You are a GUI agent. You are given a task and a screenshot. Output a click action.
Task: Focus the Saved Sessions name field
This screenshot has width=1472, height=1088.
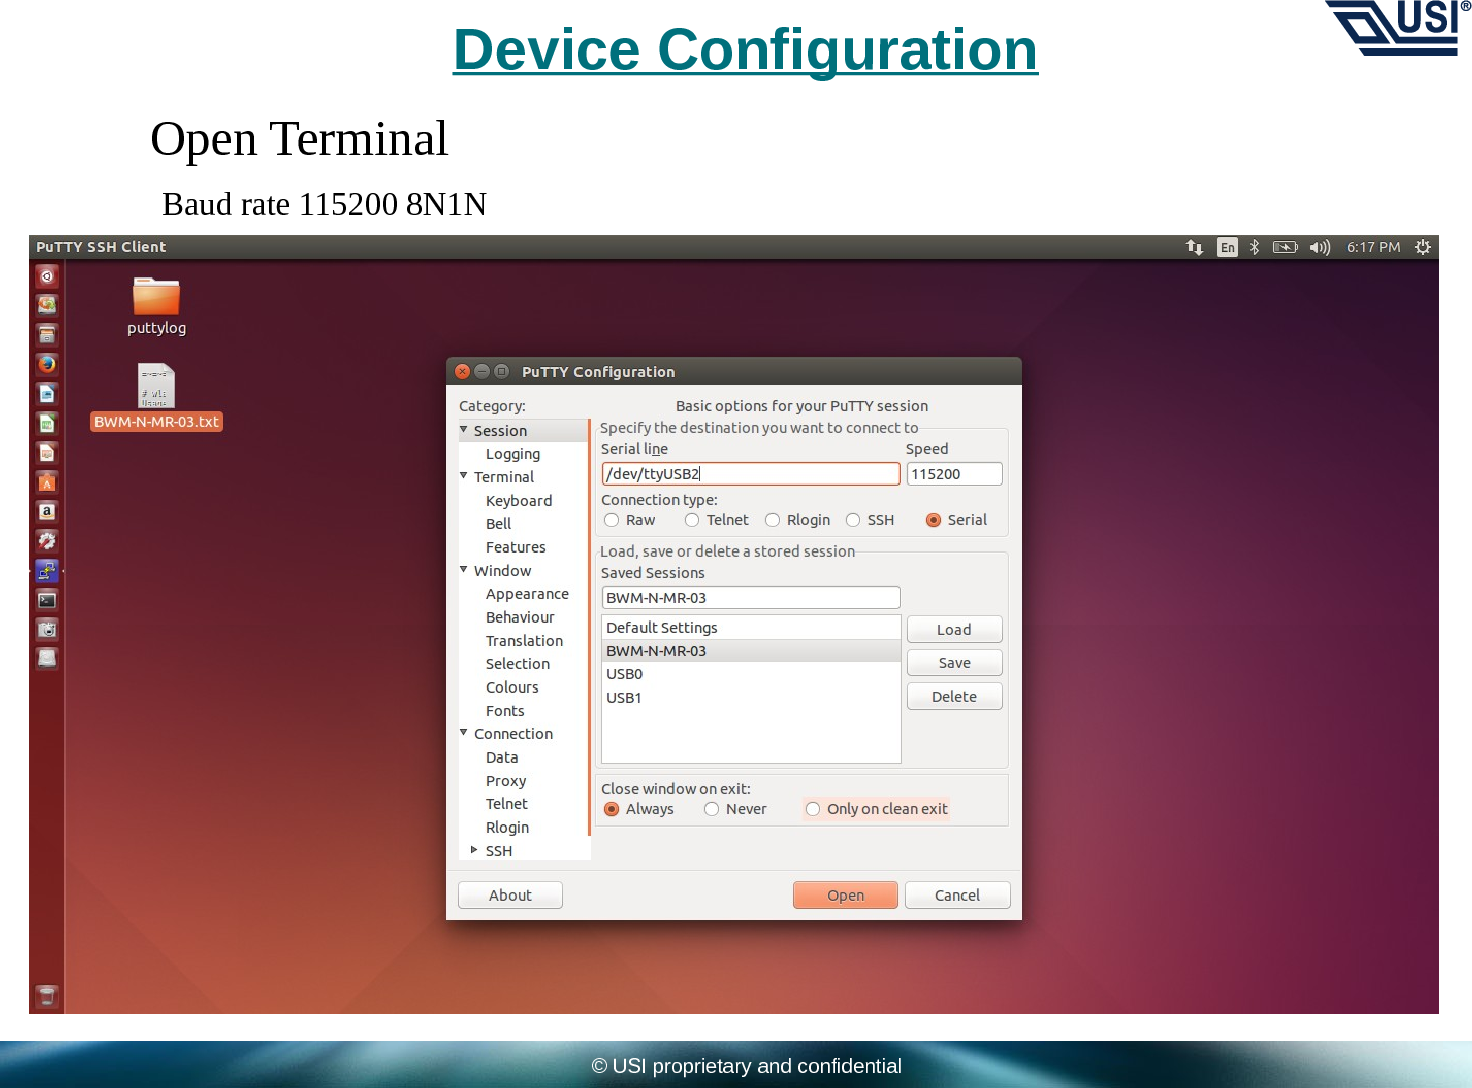coord(751,598)
